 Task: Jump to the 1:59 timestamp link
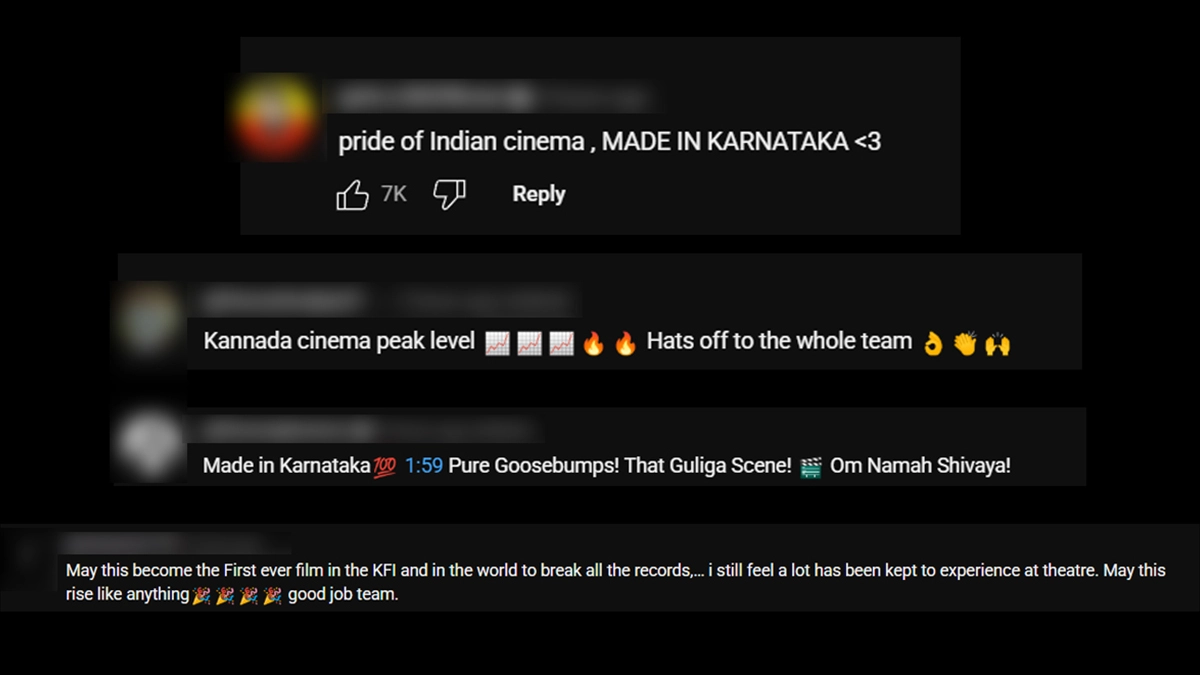coord(424,466)
